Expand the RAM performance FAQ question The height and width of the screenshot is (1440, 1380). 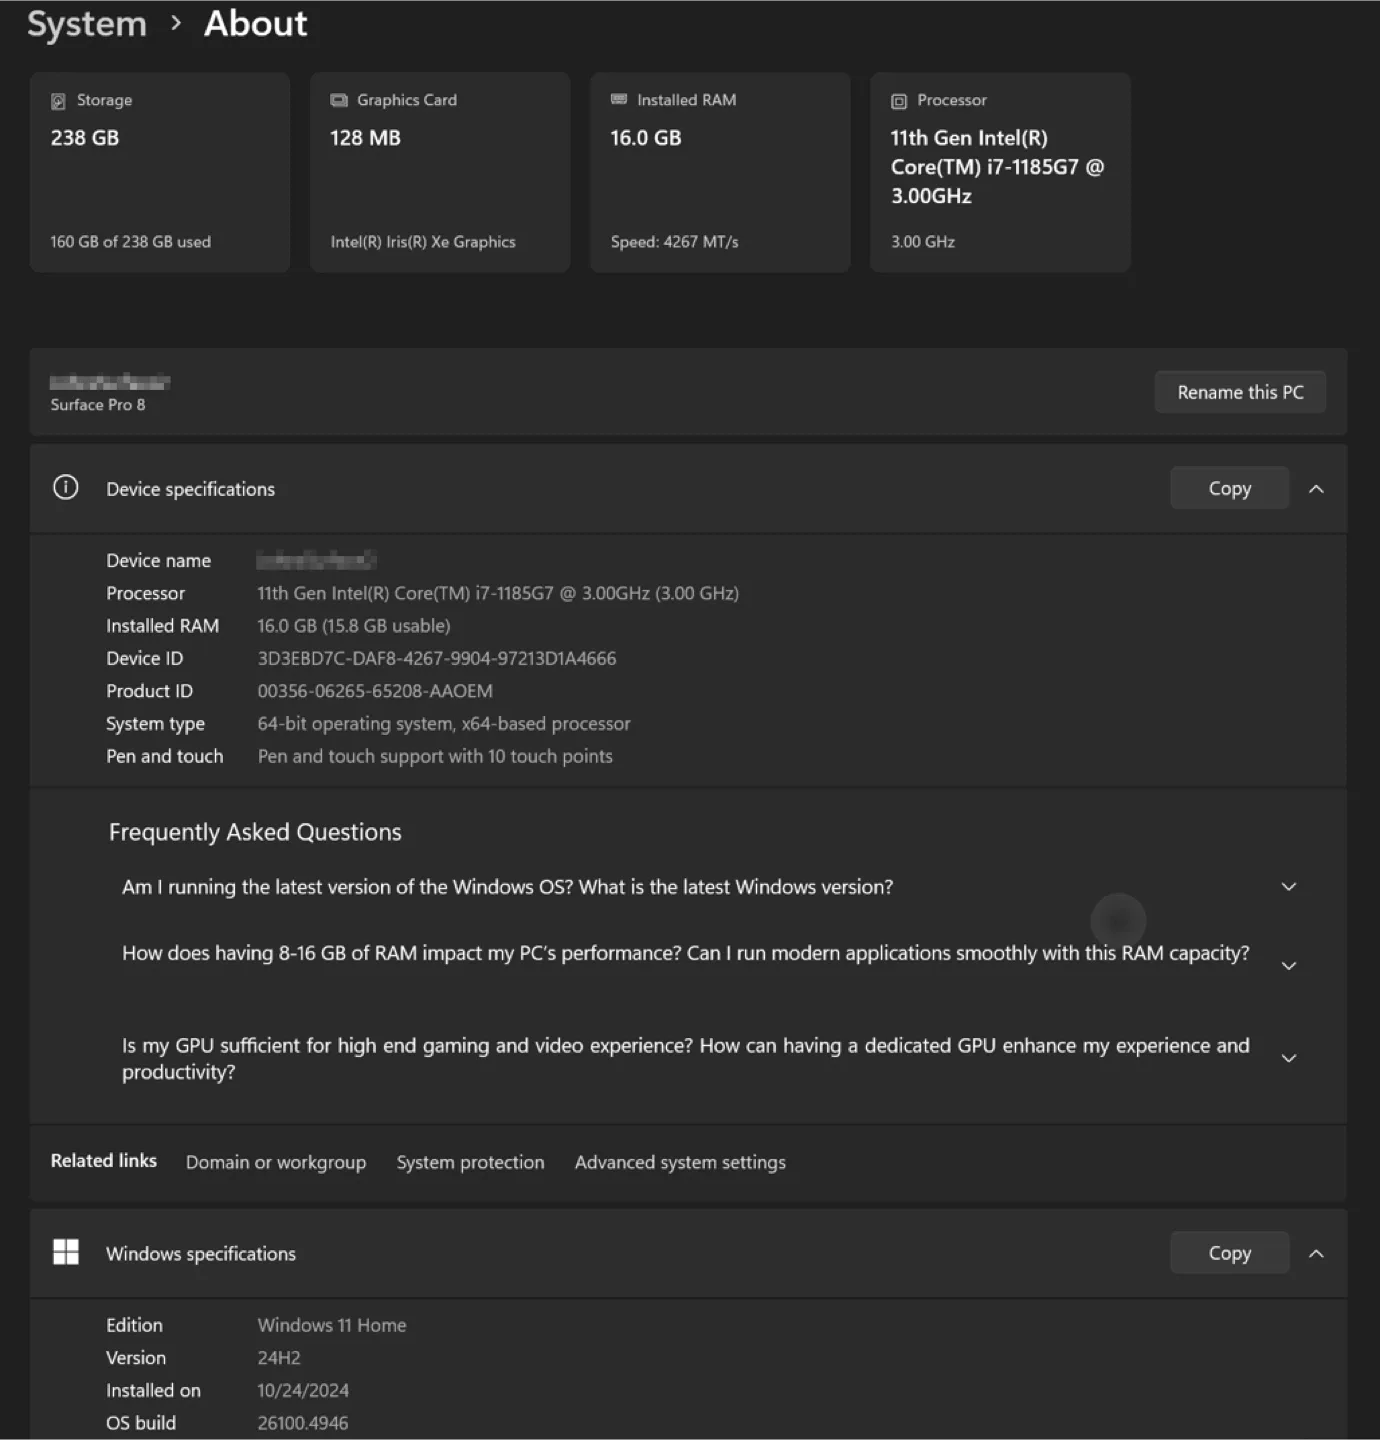tap(1288, 965)
